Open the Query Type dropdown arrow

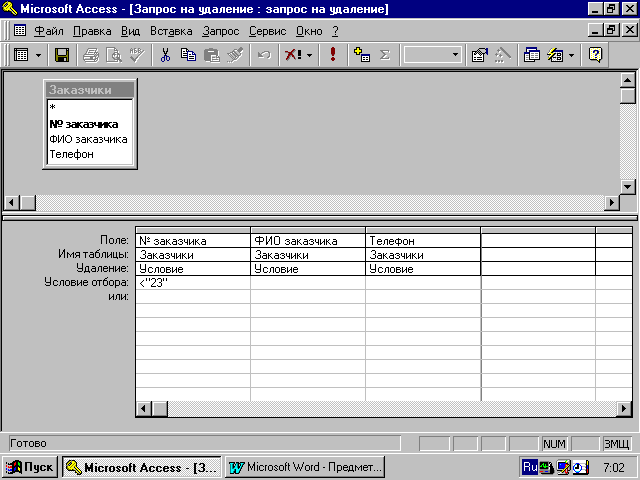pyautogui.click(x=310, y=55)
